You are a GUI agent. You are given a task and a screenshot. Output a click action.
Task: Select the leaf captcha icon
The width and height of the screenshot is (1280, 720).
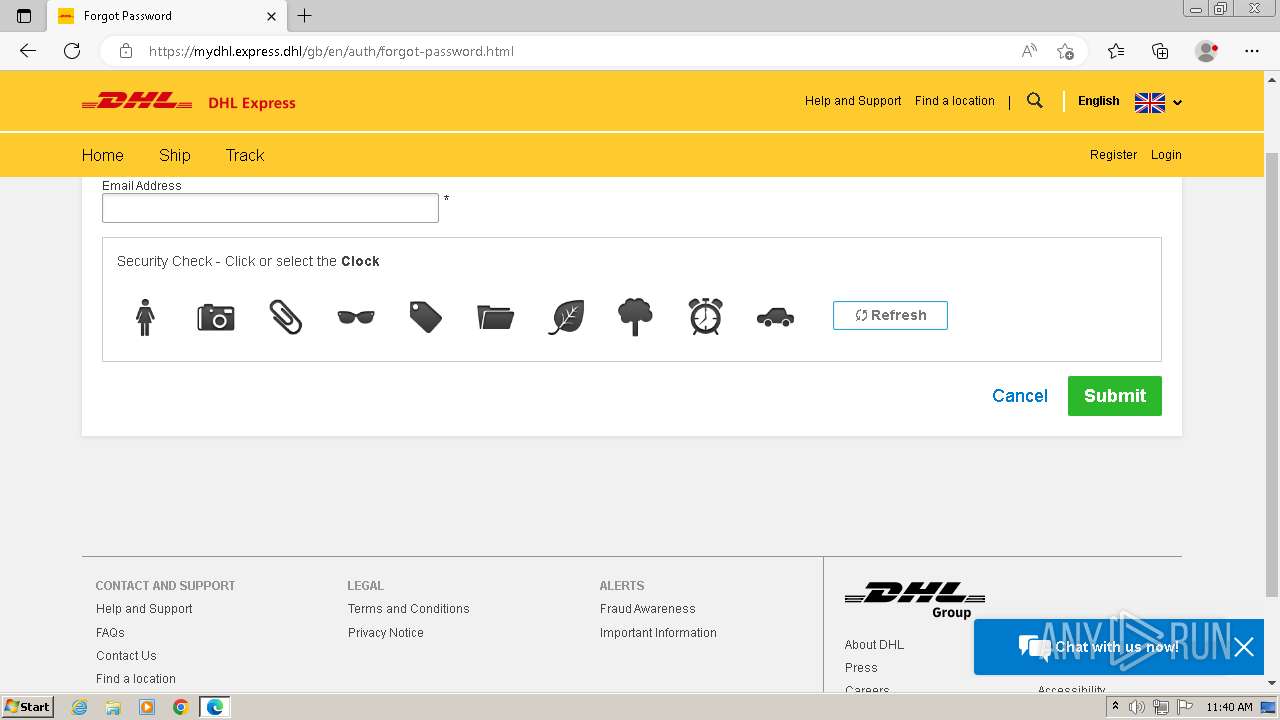(566, 317)
